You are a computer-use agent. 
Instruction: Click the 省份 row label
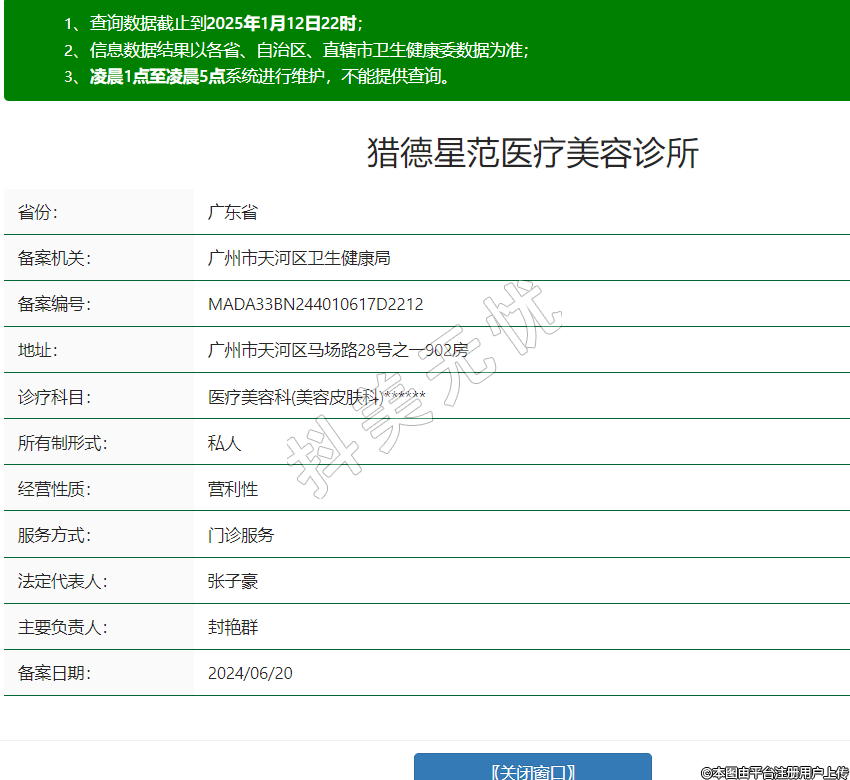pos(38,213)
